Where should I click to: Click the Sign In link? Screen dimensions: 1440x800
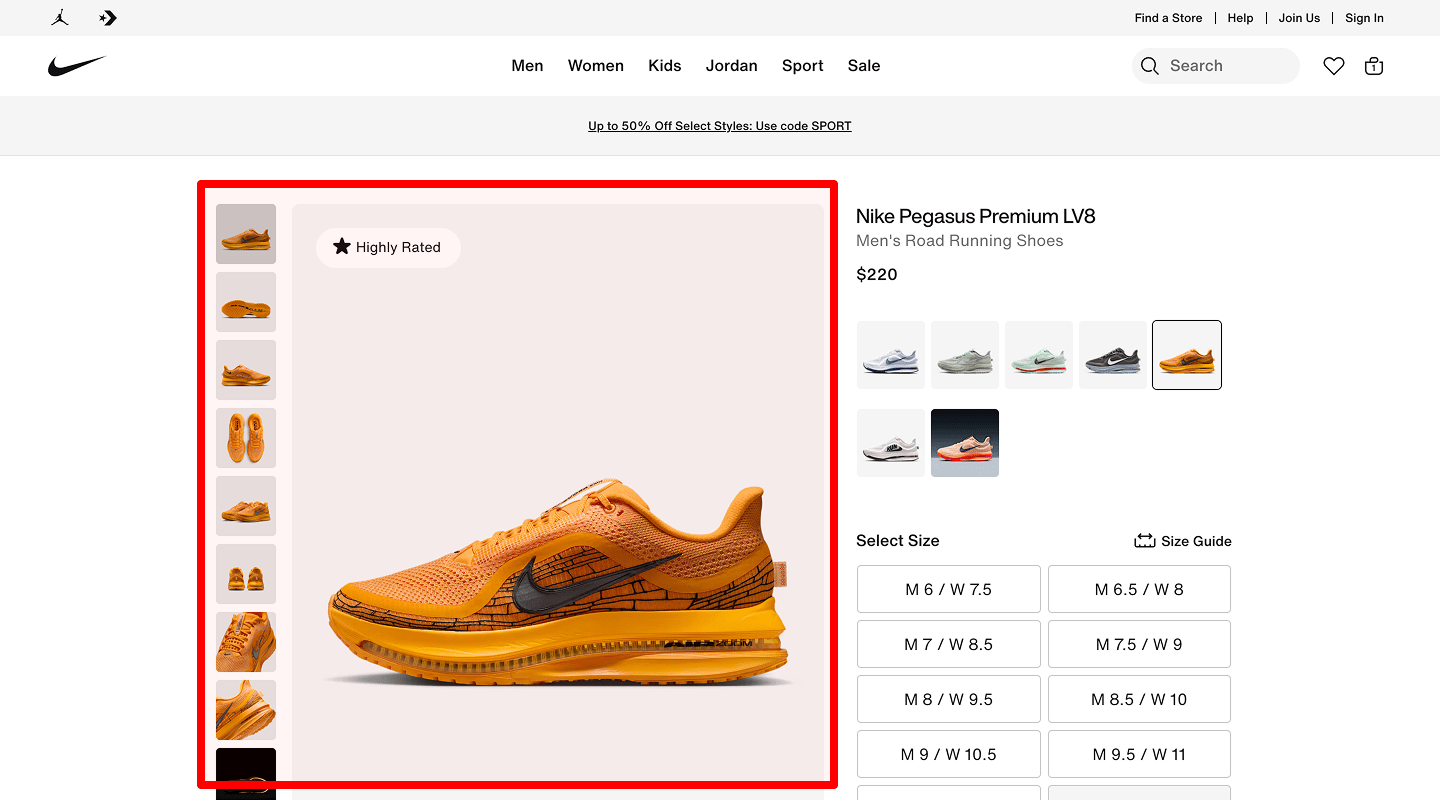coord(1364,17)
